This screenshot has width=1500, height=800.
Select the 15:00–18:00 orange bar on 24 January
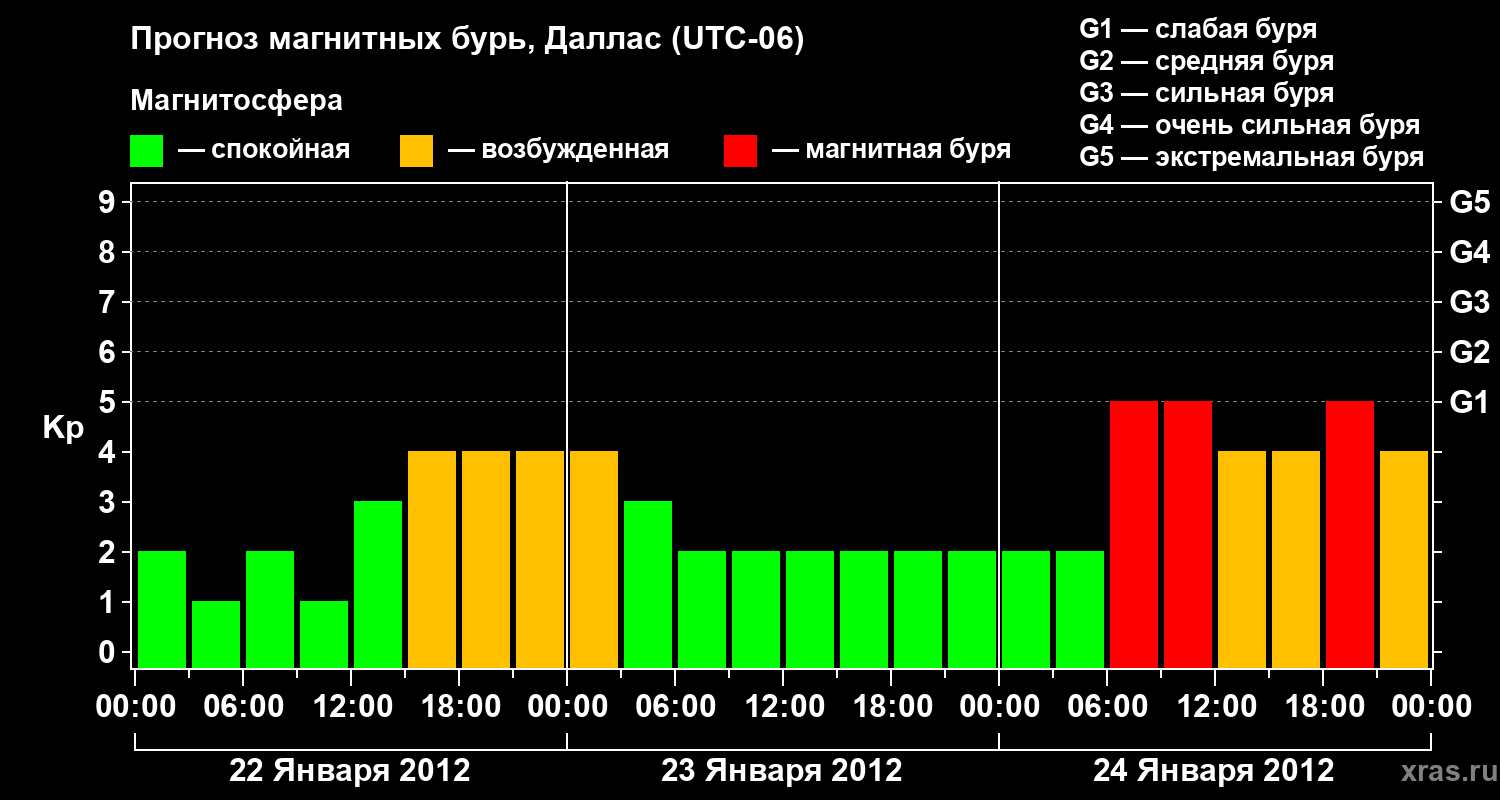(1296, 559)
